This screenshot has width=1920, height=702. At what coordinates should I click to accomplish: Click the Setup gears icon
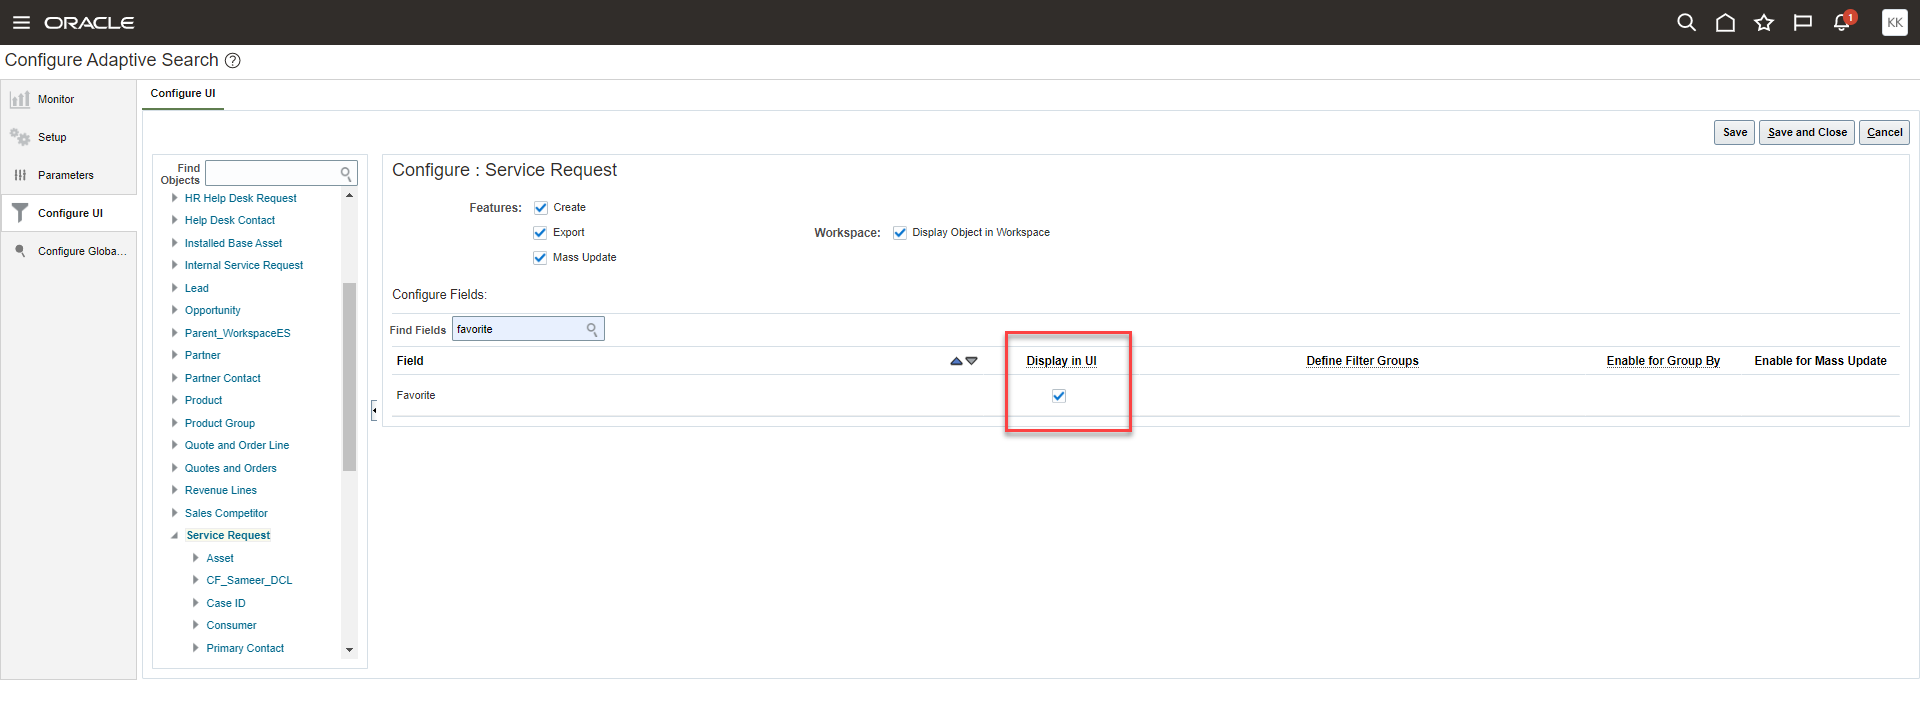(19, 137)
